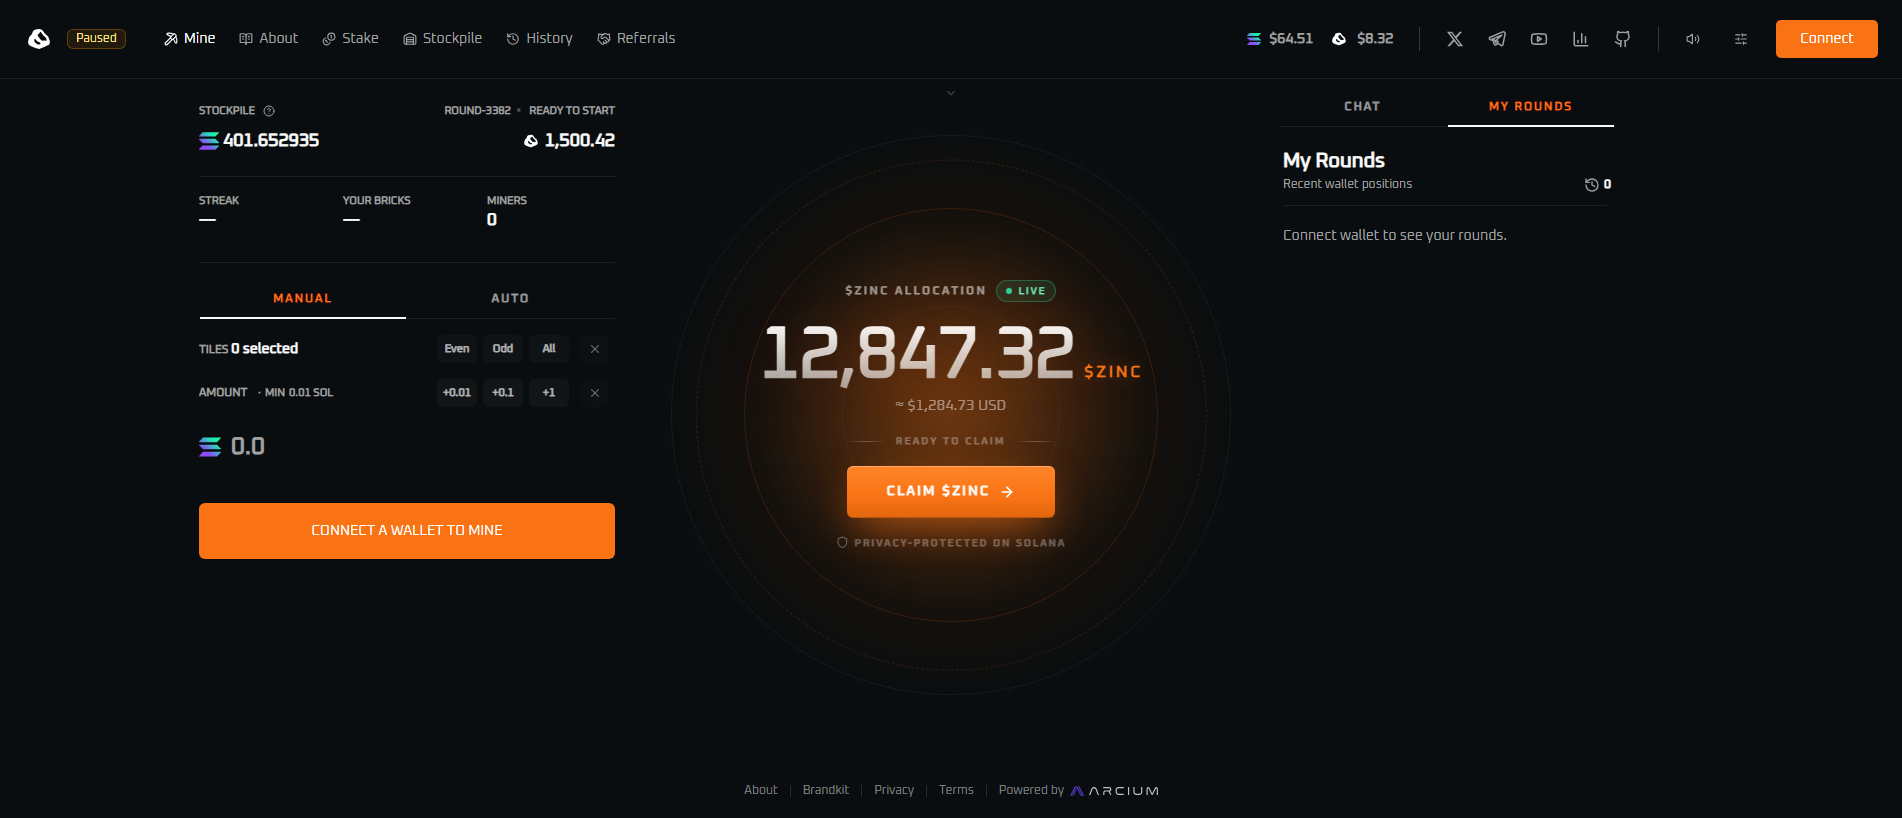
Task: Open the Referrals page
Action: [x=636, y=38]
